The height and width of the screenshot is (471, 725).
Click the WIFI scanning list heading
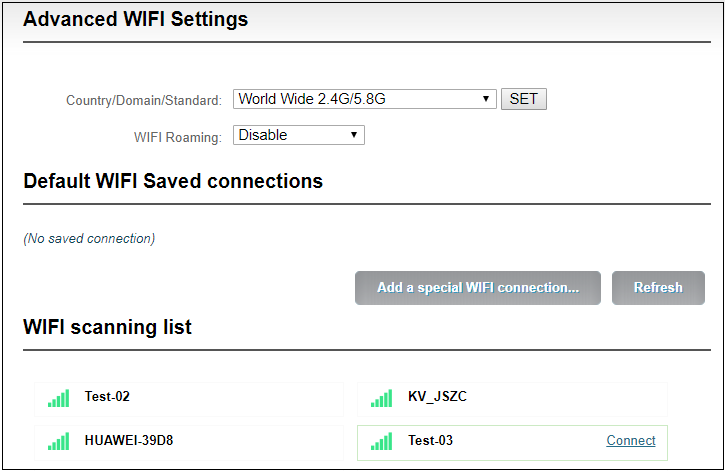coord(107,327)
